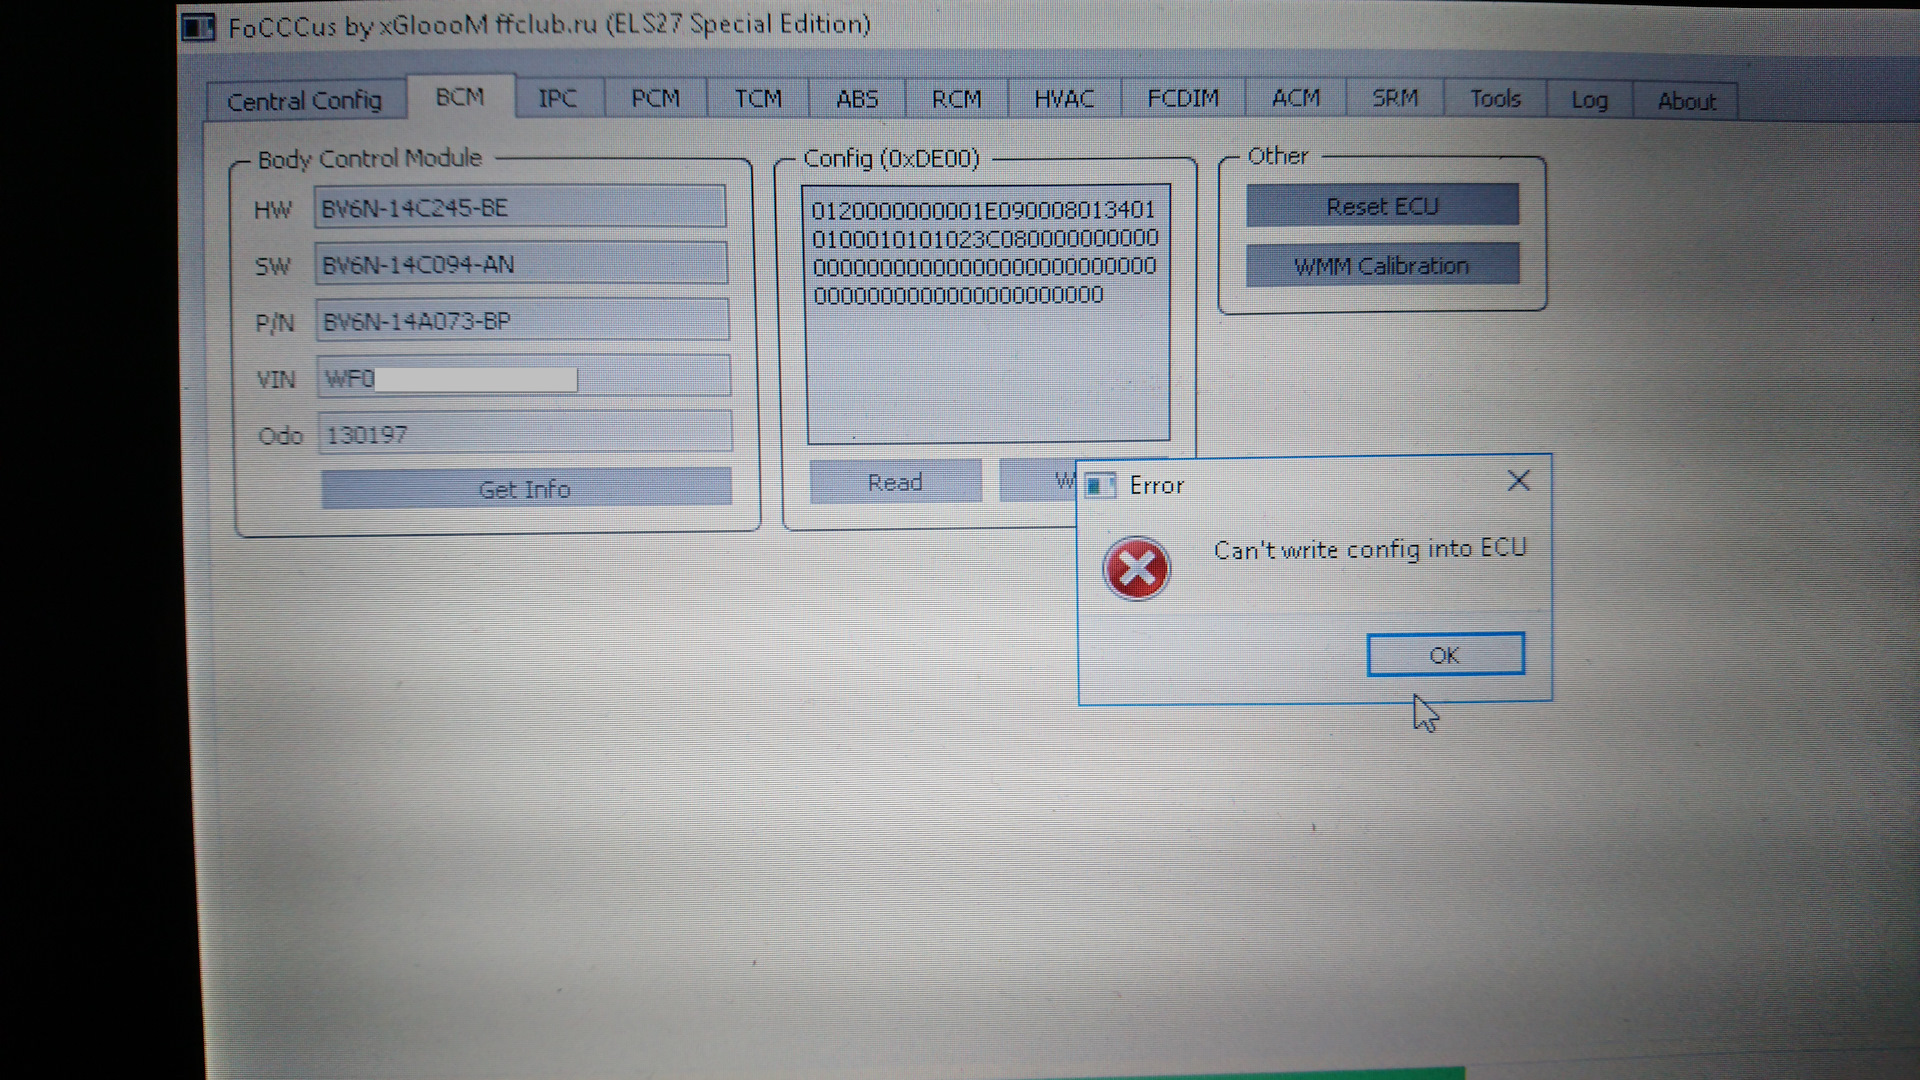The width and height of the screenshot is (1920, 1080).
Task: Select the HVAC module tab
Action: 1062,99
